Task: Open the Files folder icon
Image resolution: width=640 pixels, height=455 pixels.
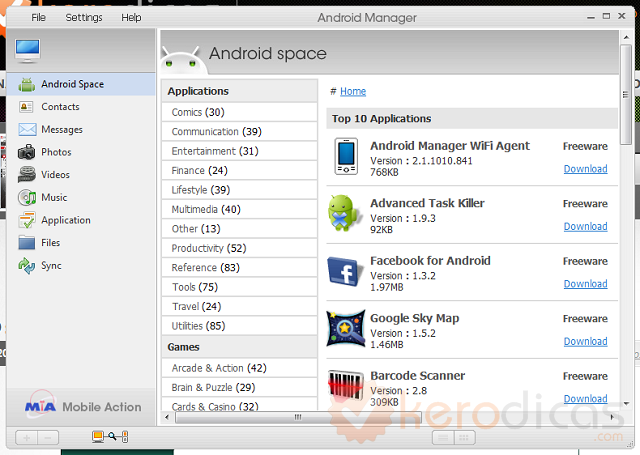Action: pos(27,243)
